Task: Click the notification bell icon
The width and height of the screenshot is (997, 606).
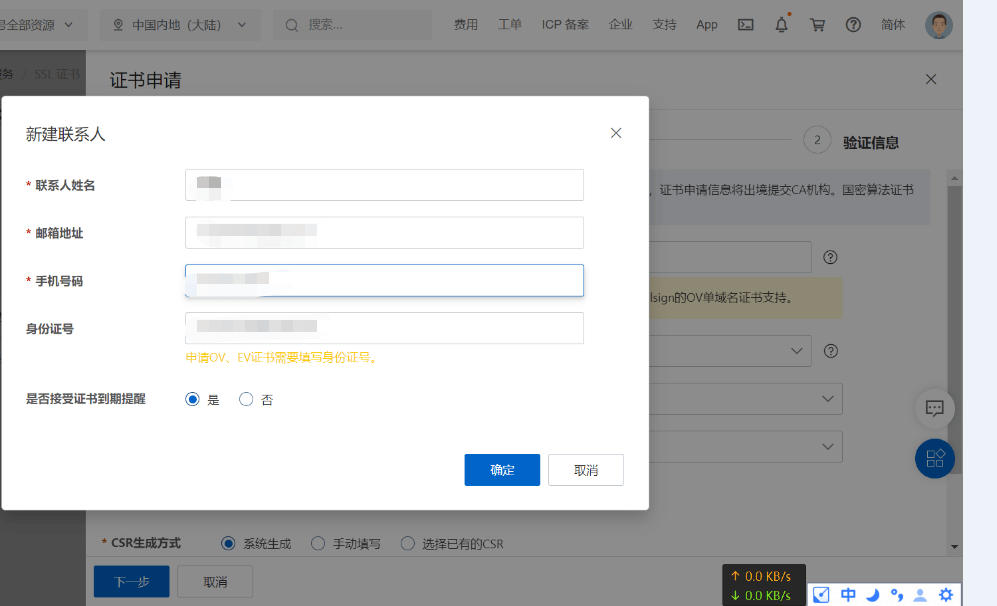Action: point(781,25)
